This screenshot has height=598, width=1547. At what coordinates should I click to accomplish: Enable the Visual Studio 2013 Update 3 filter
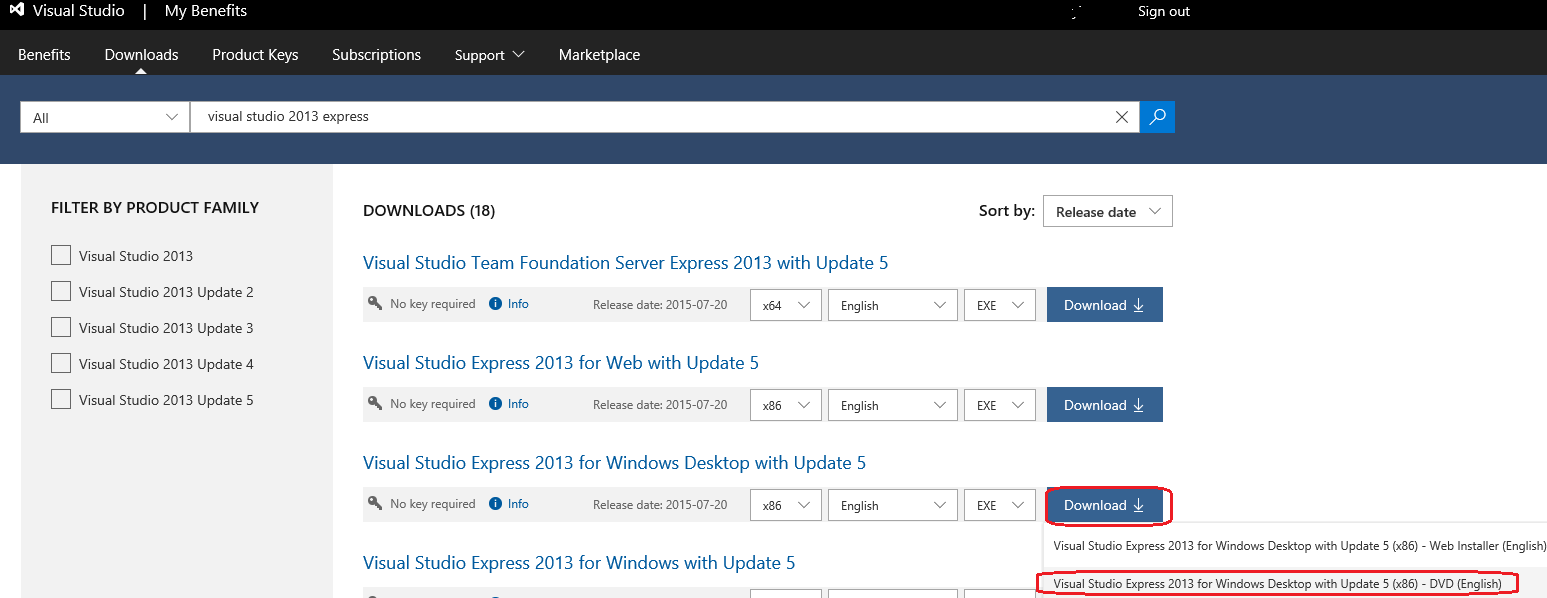click(x=60, y=327)
